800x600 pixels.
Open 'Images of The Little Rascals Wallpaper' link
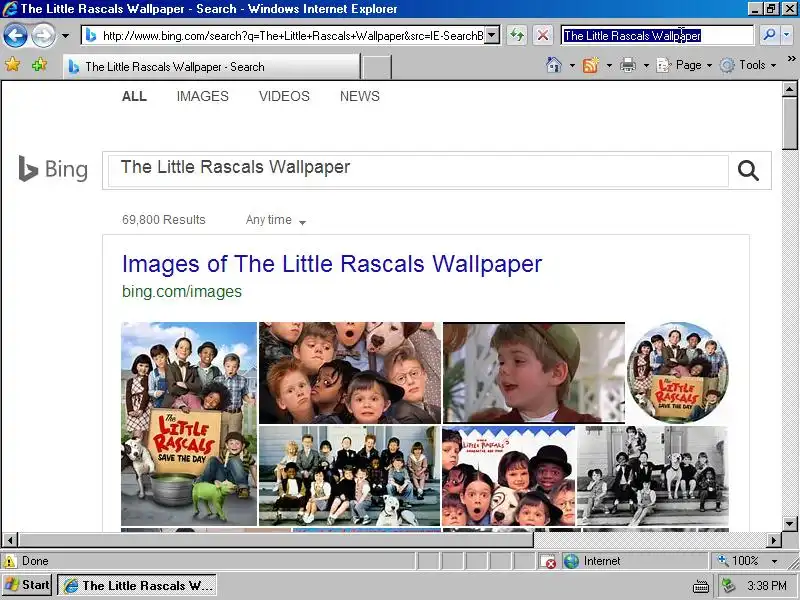332,264
